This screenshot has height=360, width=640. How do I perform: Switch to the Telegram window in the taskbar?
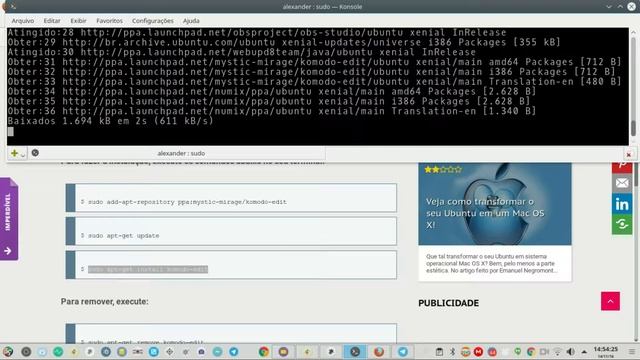402,351
